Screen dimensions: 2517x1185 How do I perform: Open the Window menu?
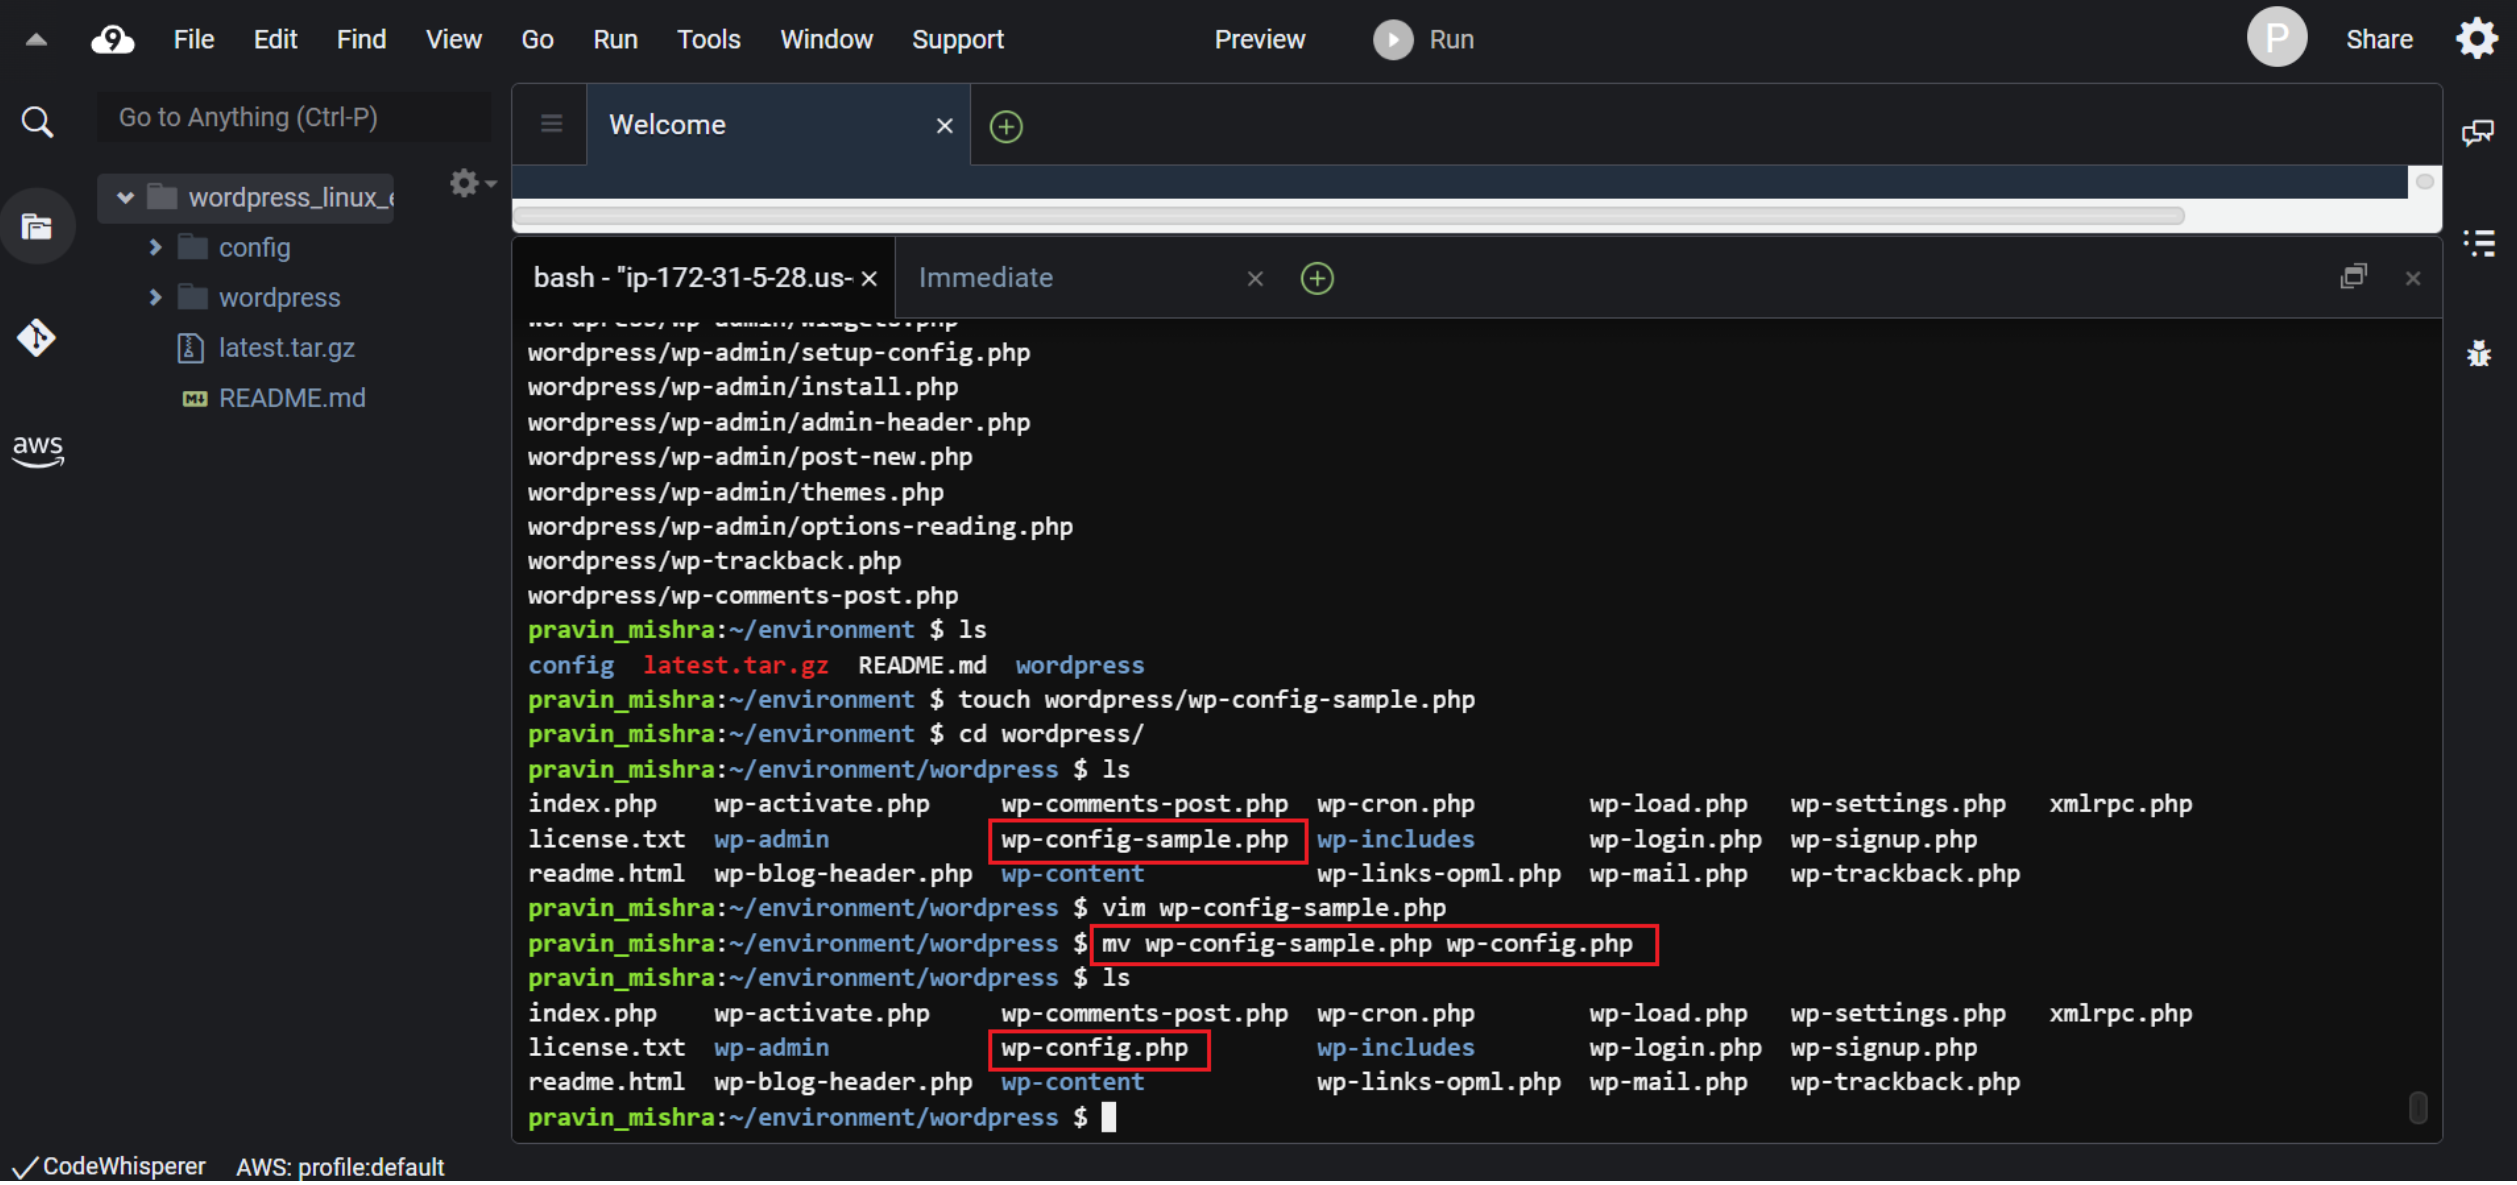(x=826, y=39)
